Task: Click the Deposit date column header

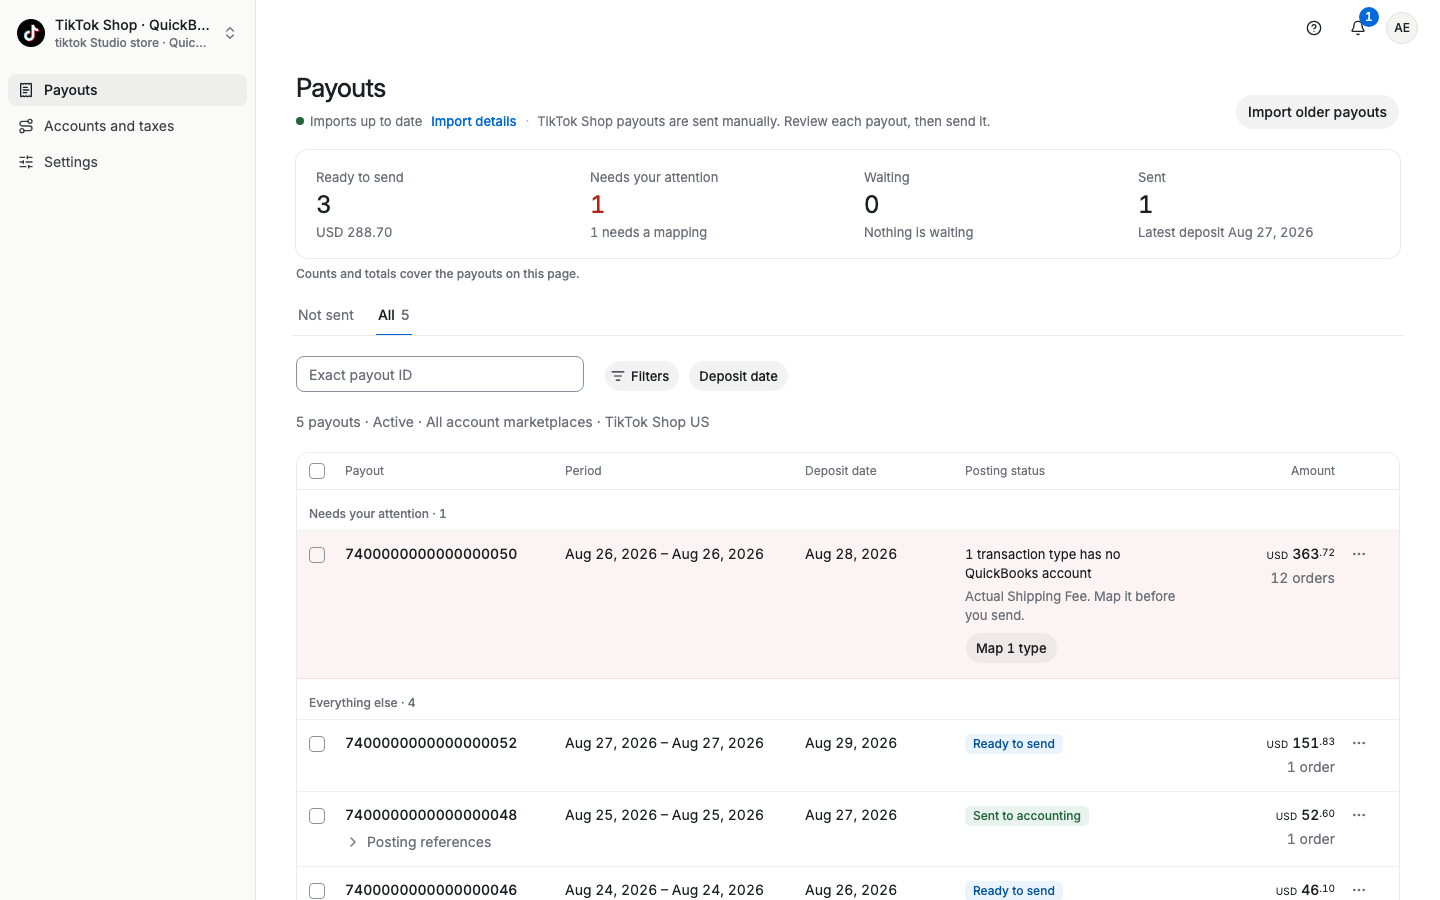Action: 841,471
